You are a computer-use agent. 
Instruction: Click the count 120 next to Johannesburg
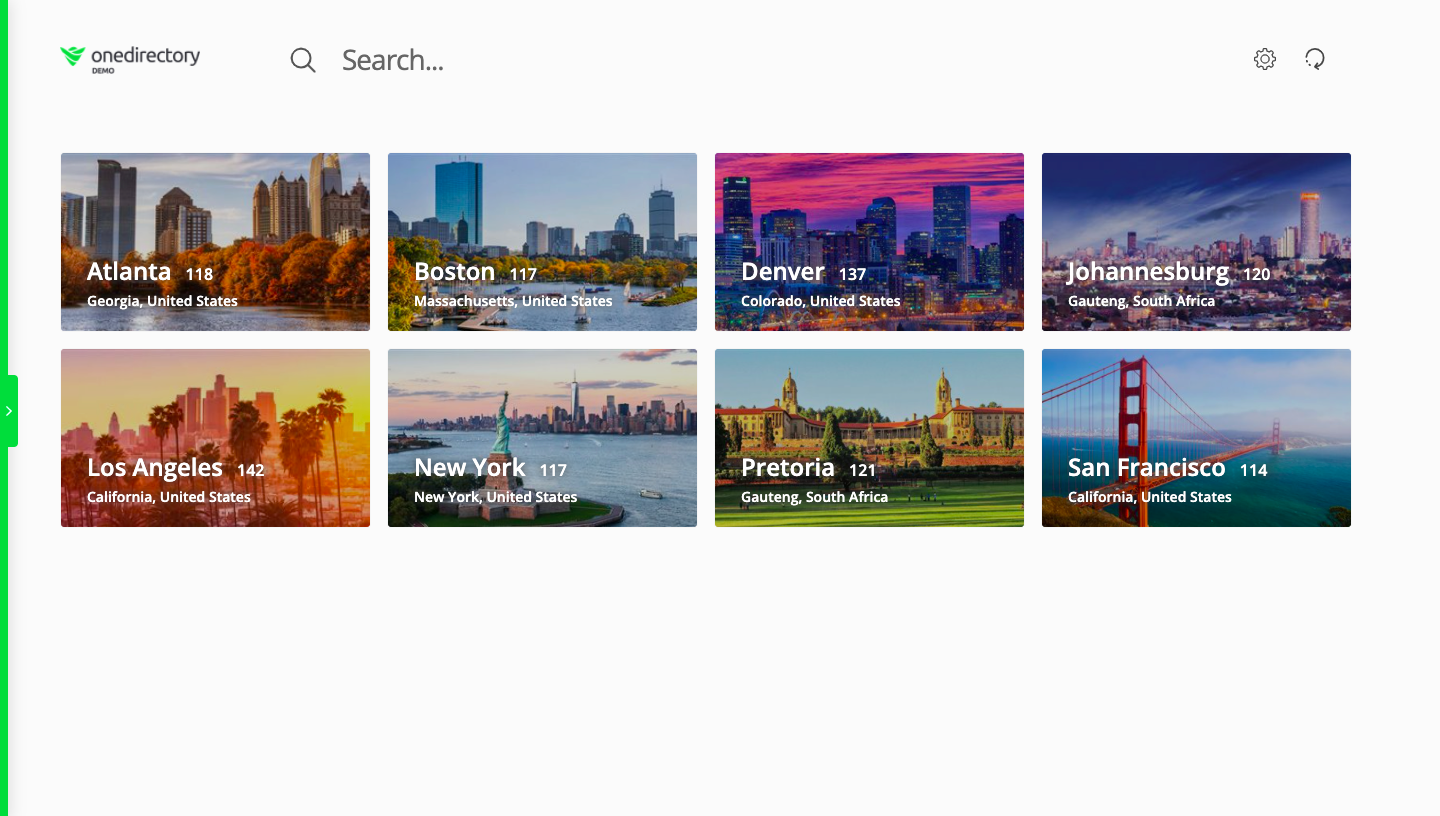(x=1257, y=274)
